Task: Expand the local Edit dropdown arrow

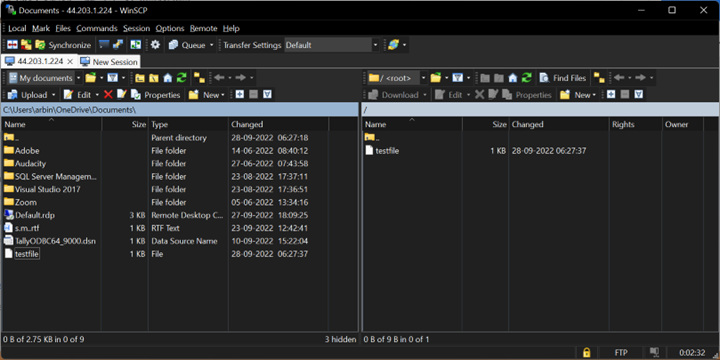Action: (97, 95)
